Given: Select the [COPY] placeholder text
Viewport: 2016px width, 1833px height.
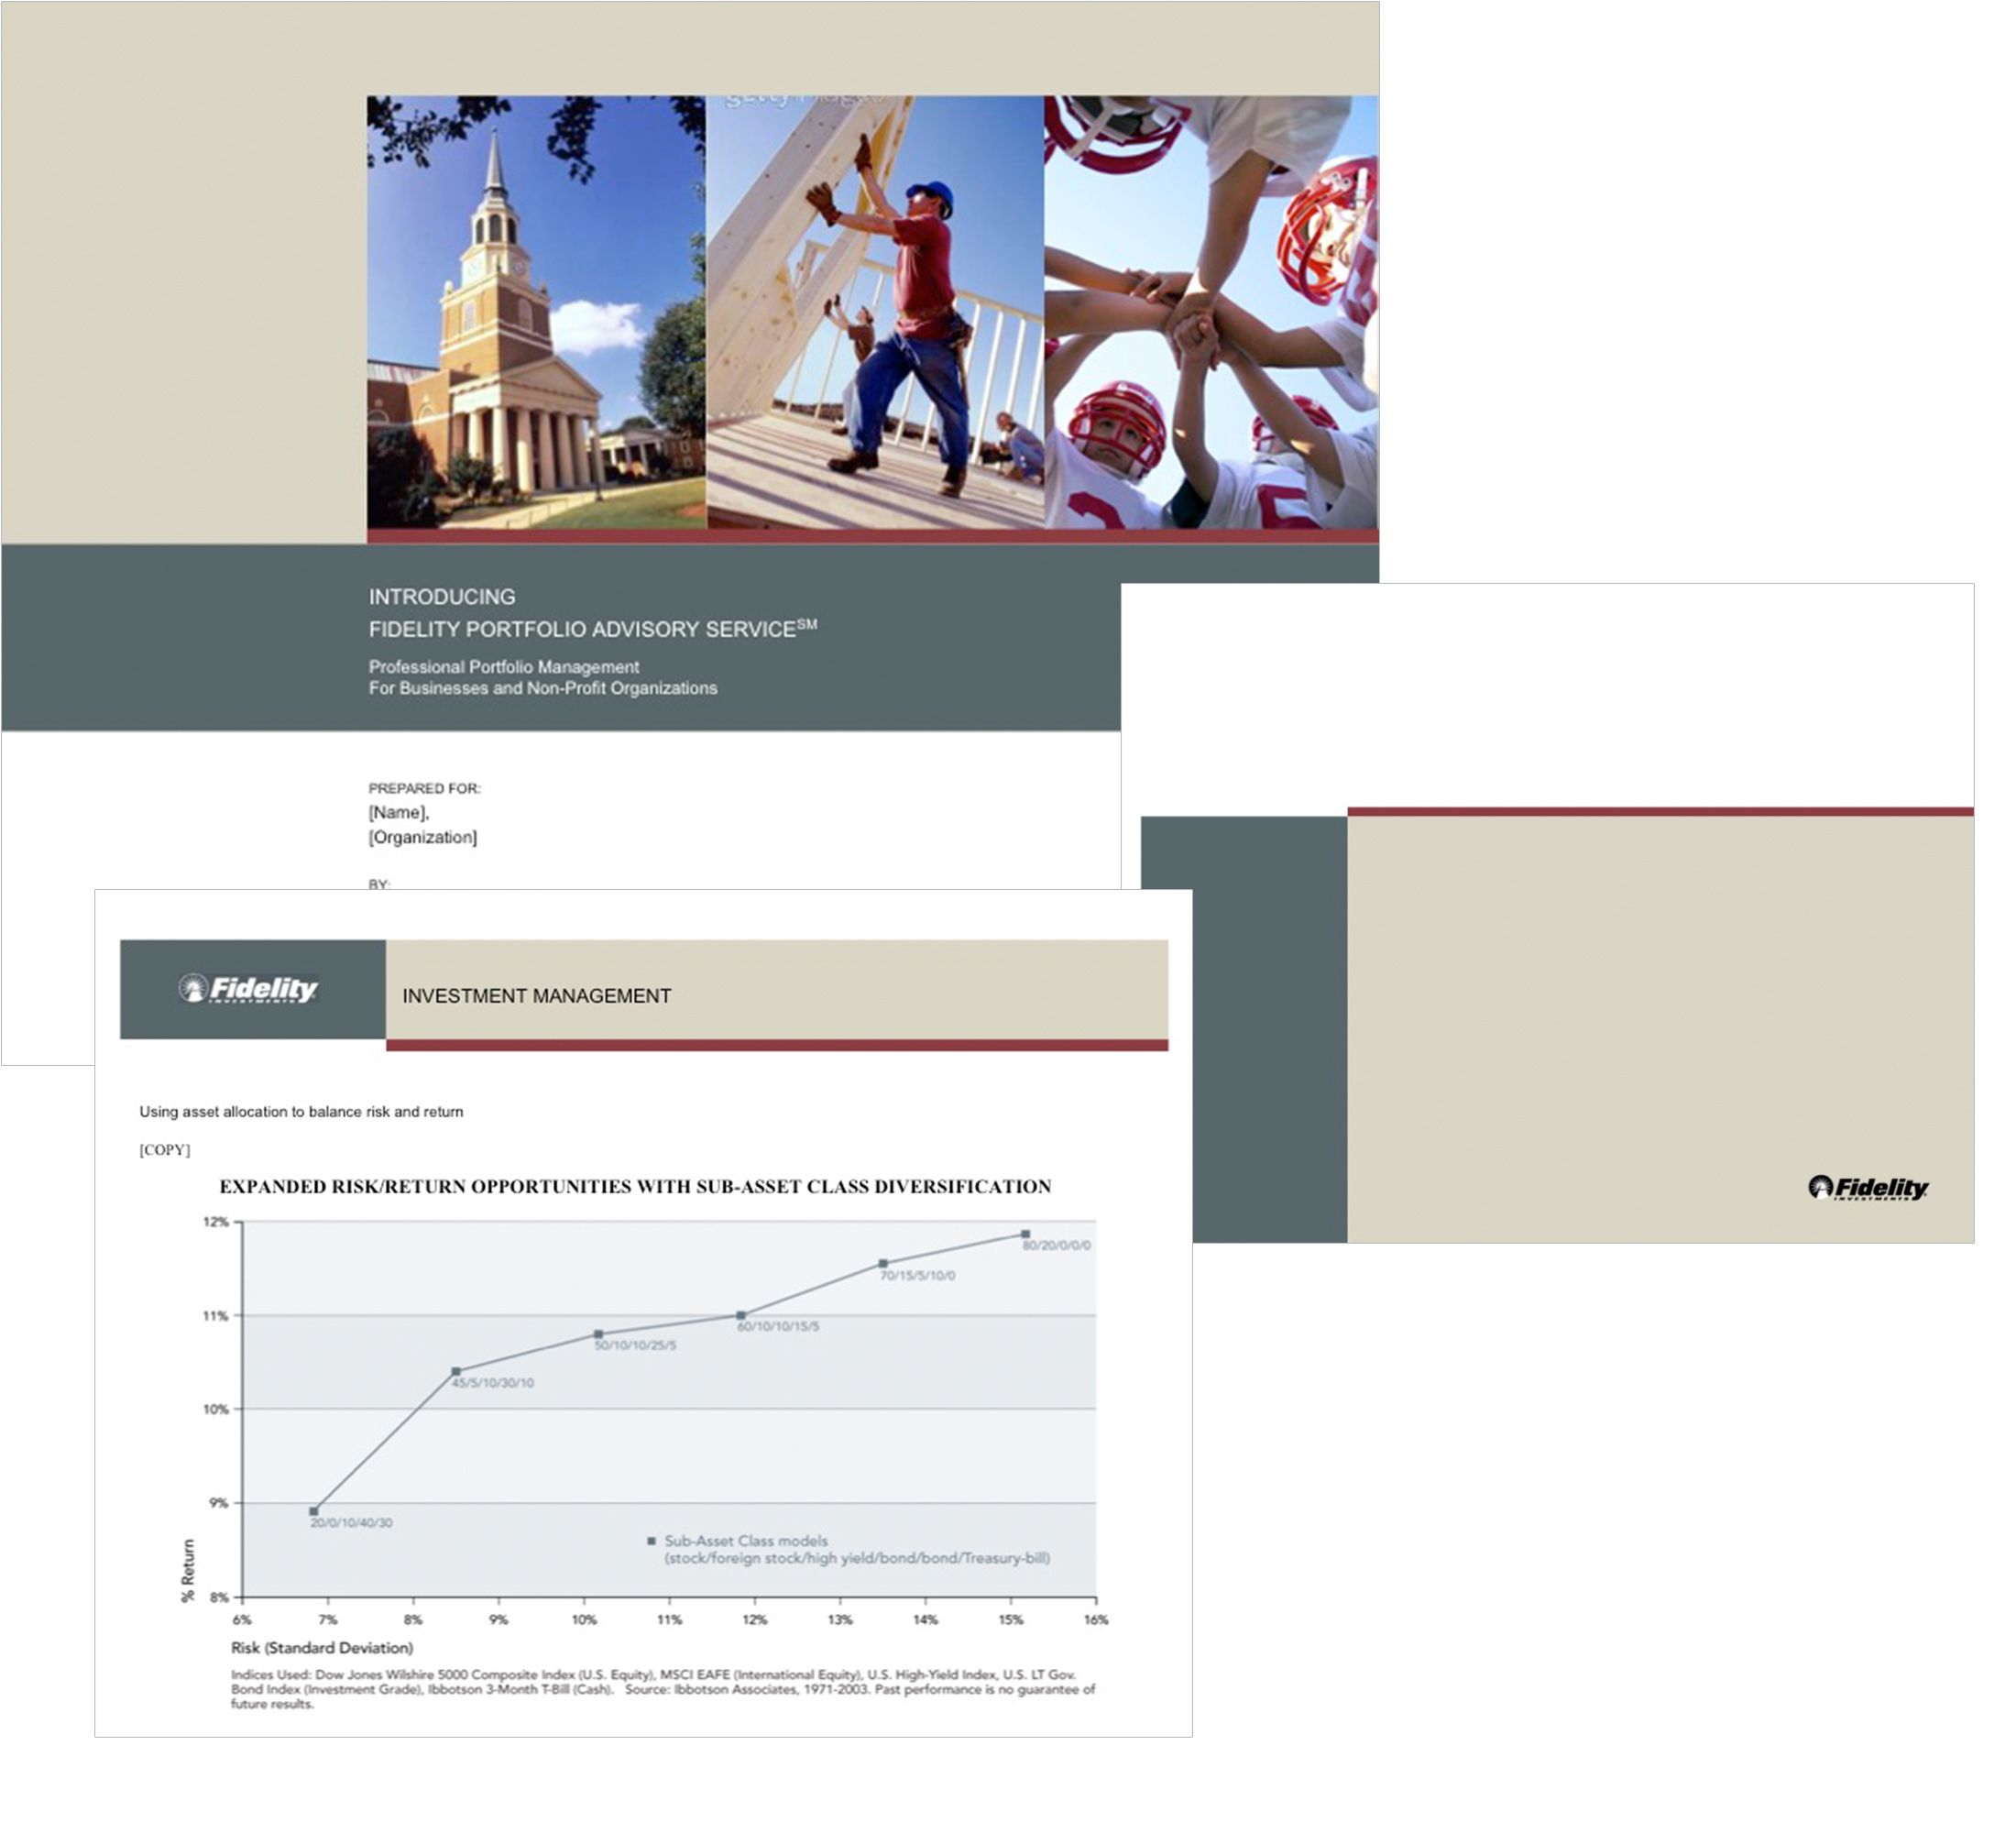Looking at the screenshot, I should point(164,1150).
